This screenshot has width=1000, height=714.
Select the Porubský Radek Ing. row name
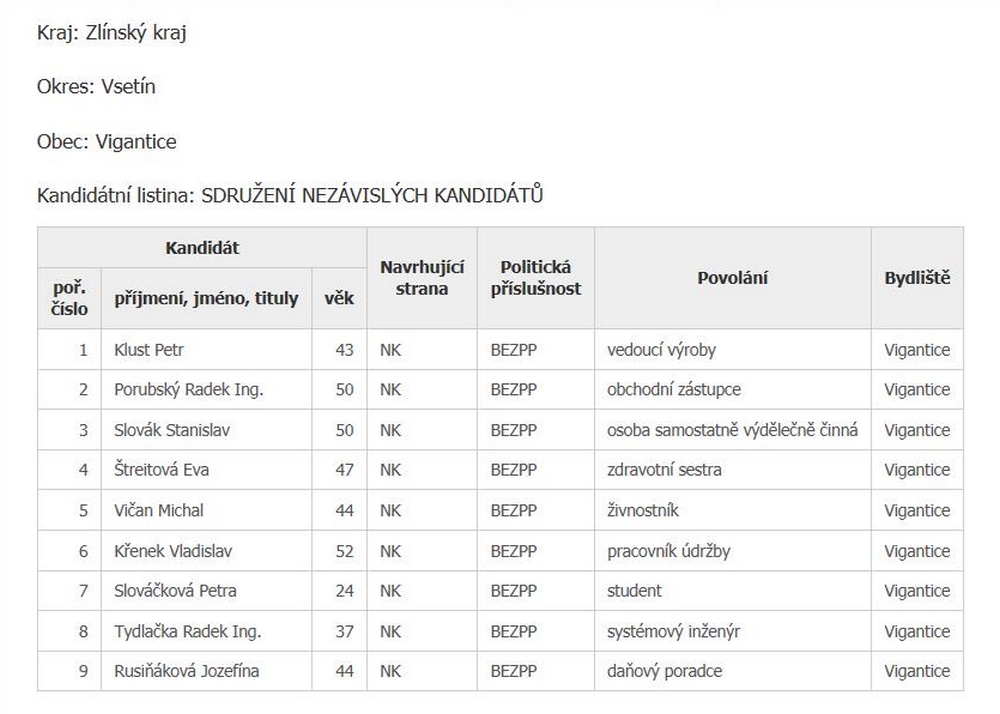tap(189, 390)
